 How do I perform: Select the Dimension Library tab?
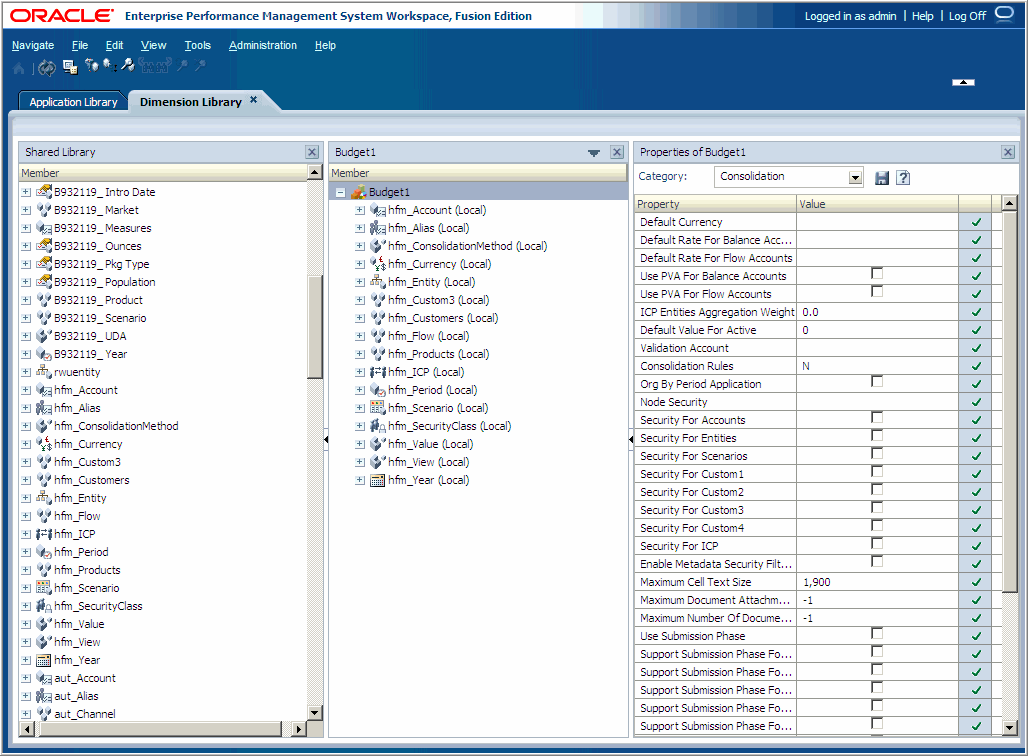(191, 102)
